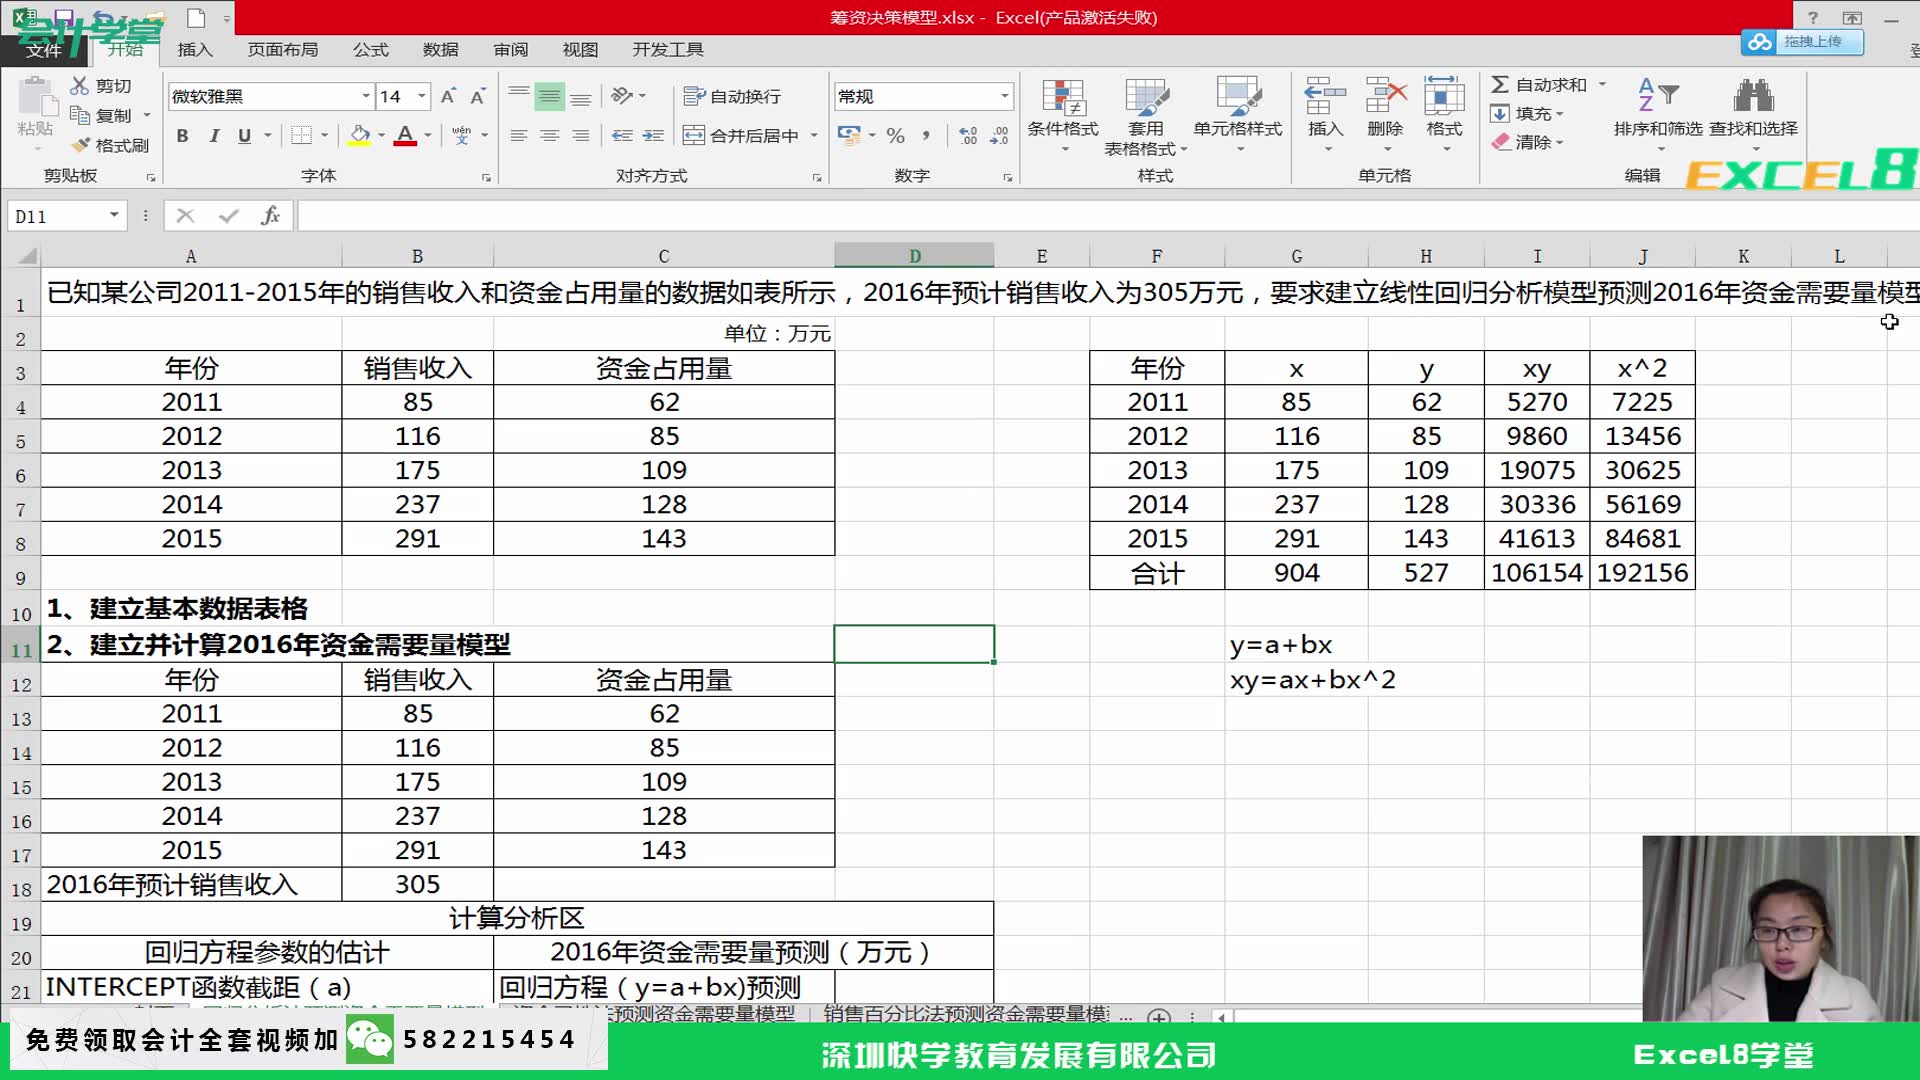Select the 自动换行 wrap text icon
The height and width of the screenshot is (1080, 1920).
click(737, 96)
